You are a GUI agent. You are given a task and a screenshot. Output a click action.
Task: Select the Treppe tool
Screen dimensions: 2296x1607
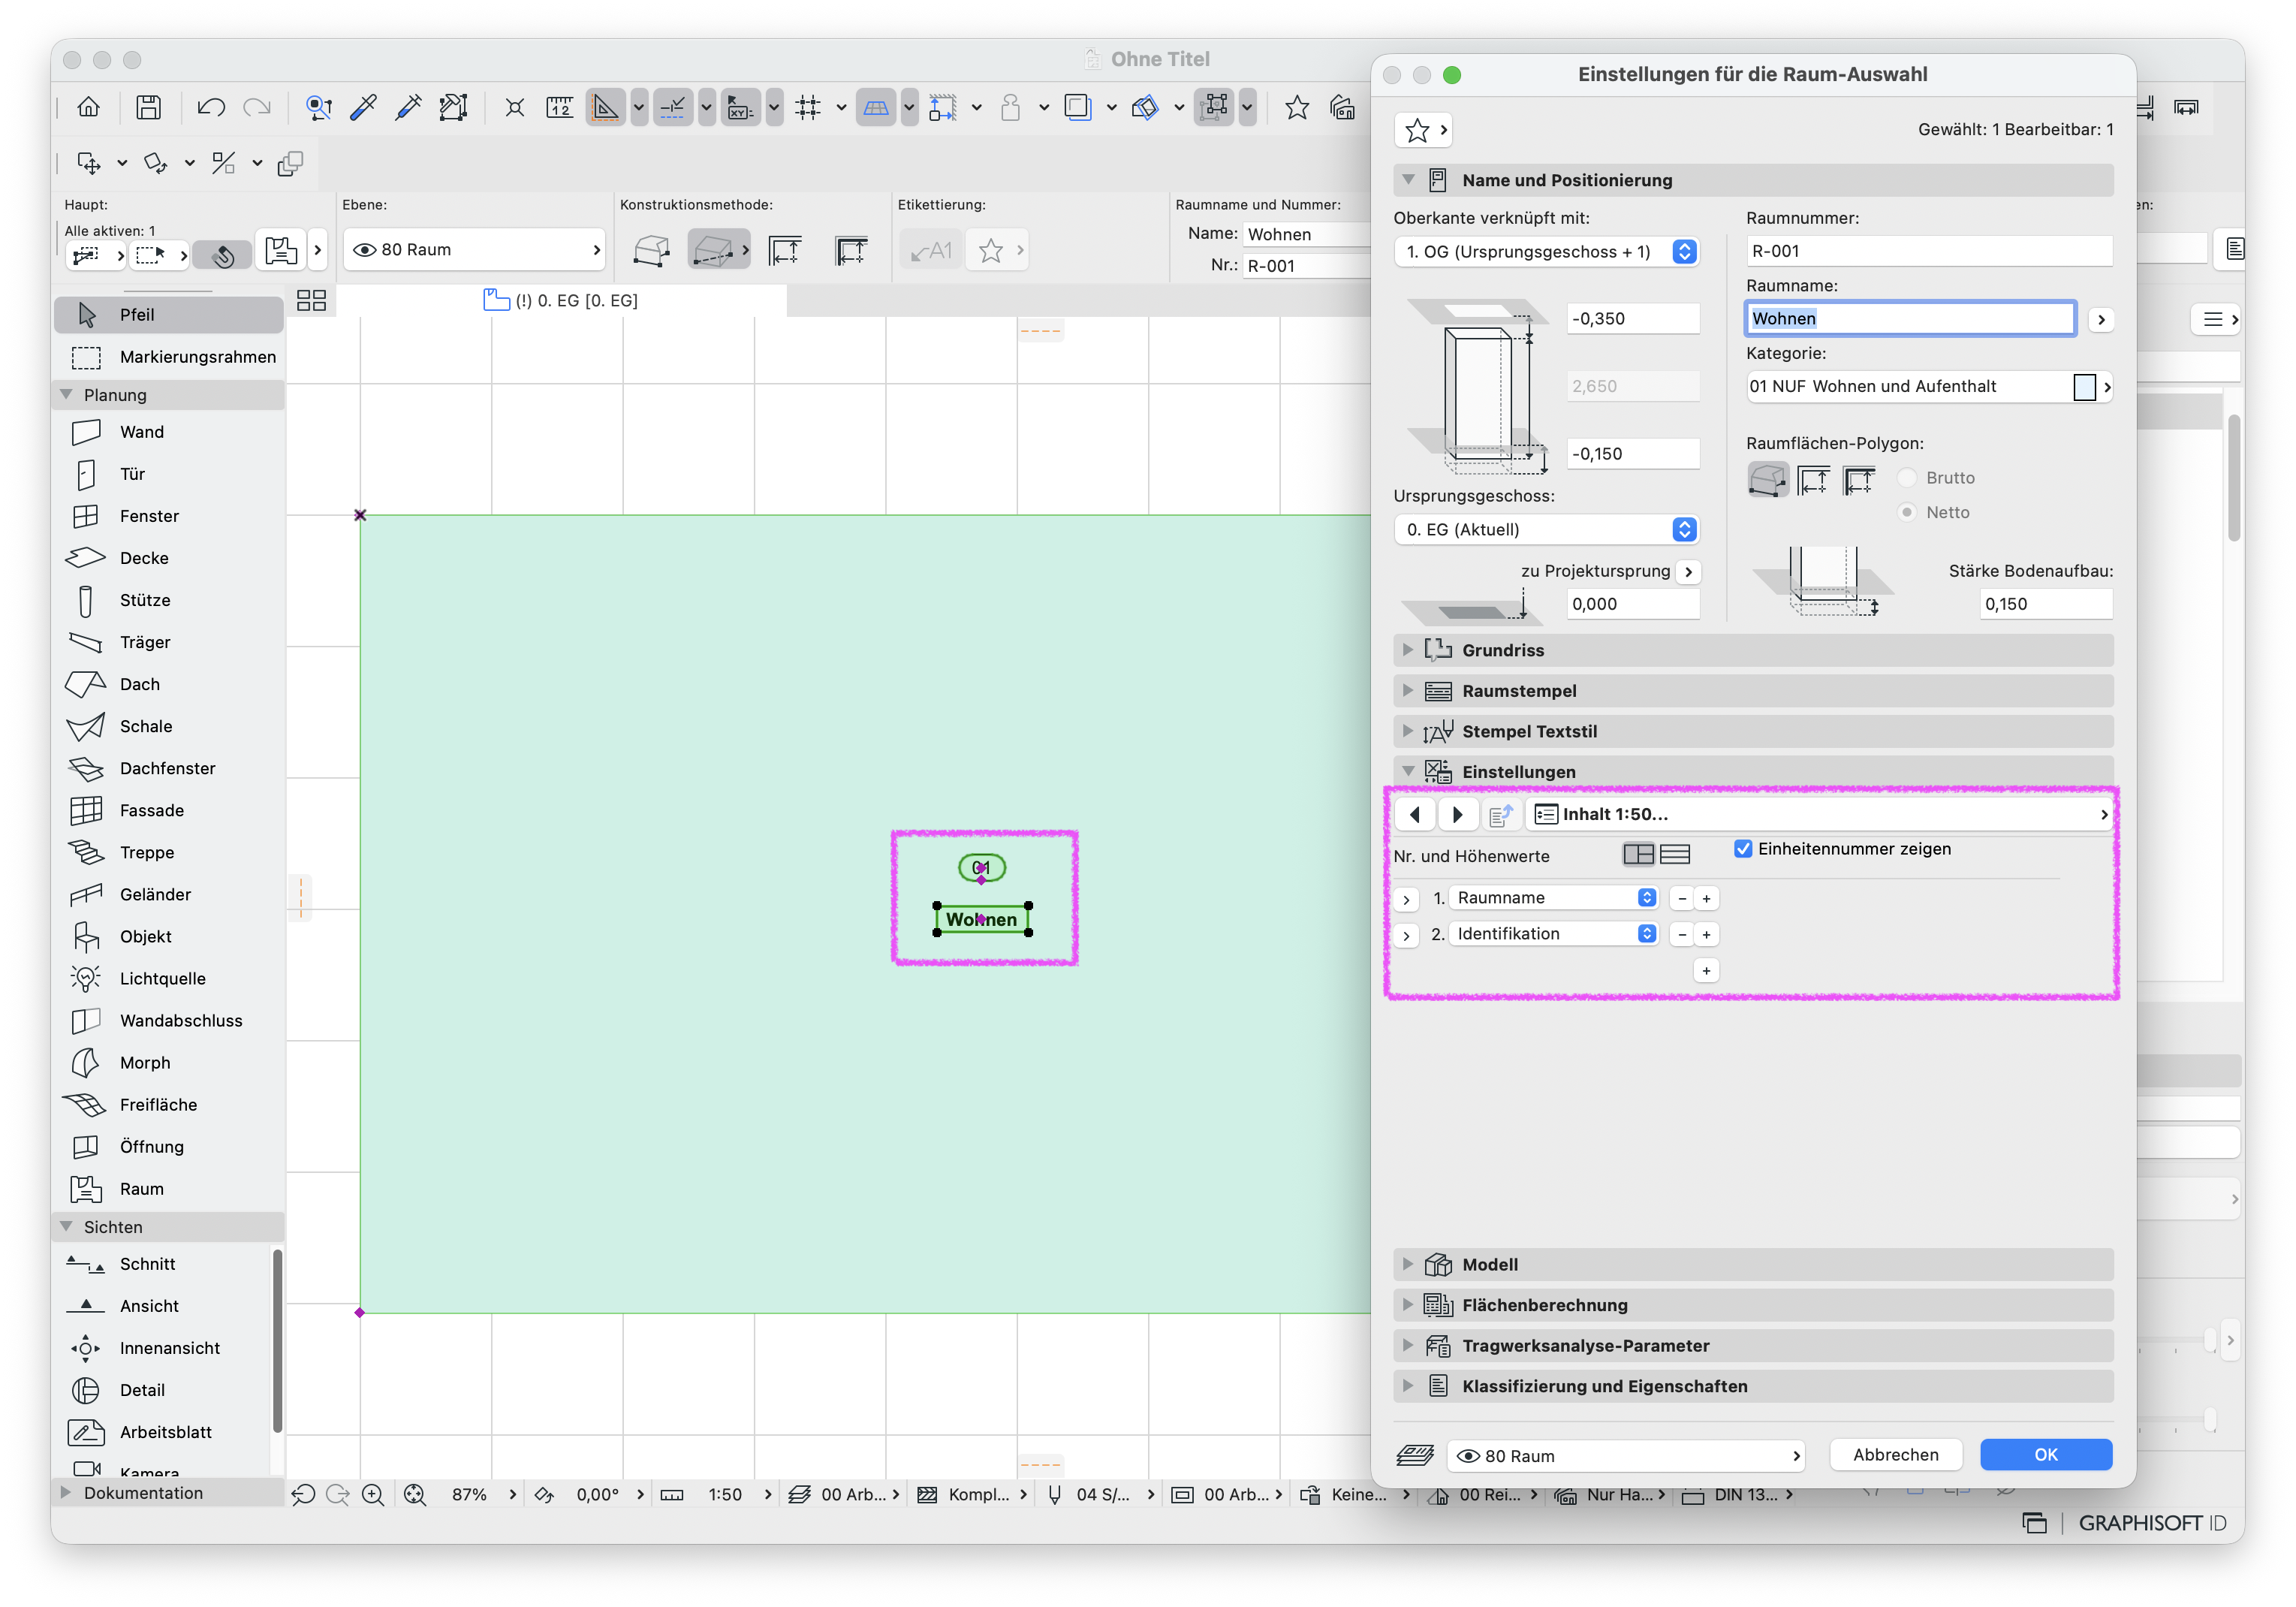point(168,852)
